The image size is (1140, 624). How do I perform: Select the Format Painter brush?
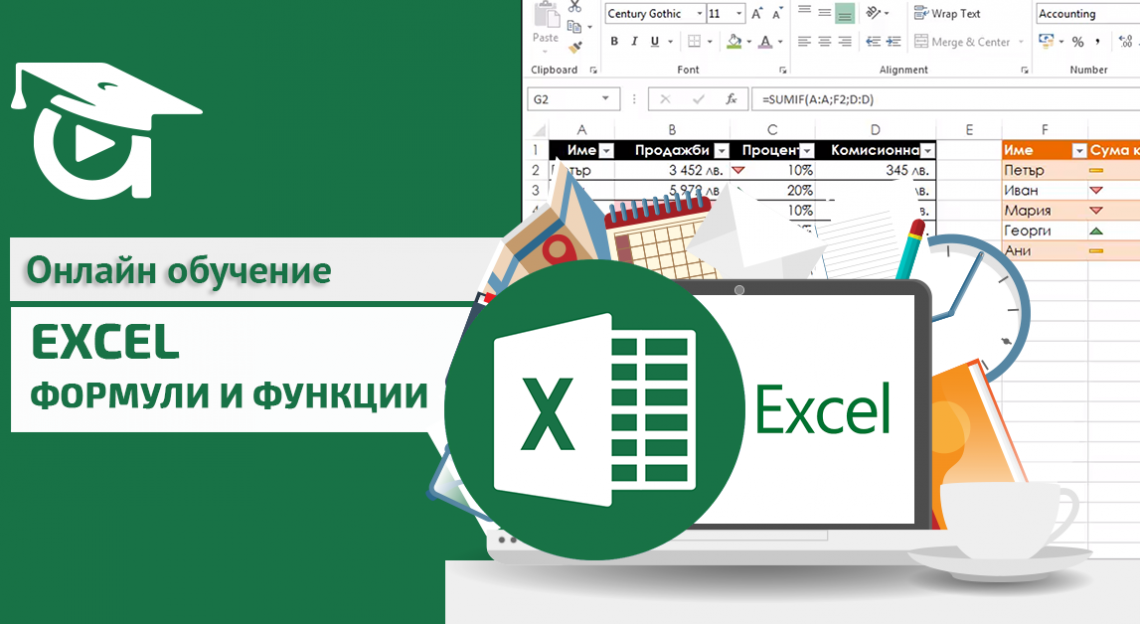coord(575,47)
